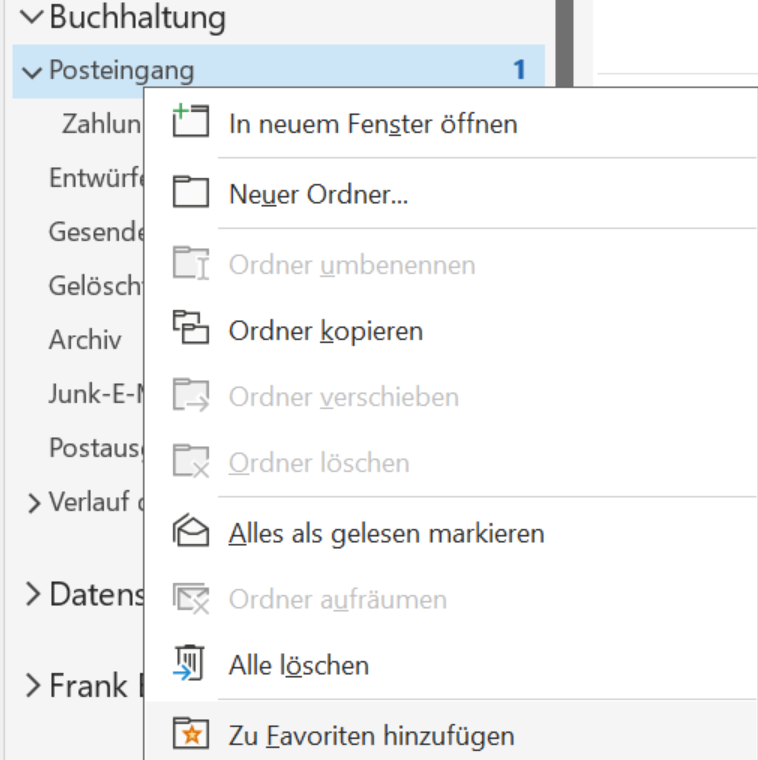Expand the Datens data file section
Image resolution: width=758 pixels, height=760 pixels.
(x=33, y=595)
